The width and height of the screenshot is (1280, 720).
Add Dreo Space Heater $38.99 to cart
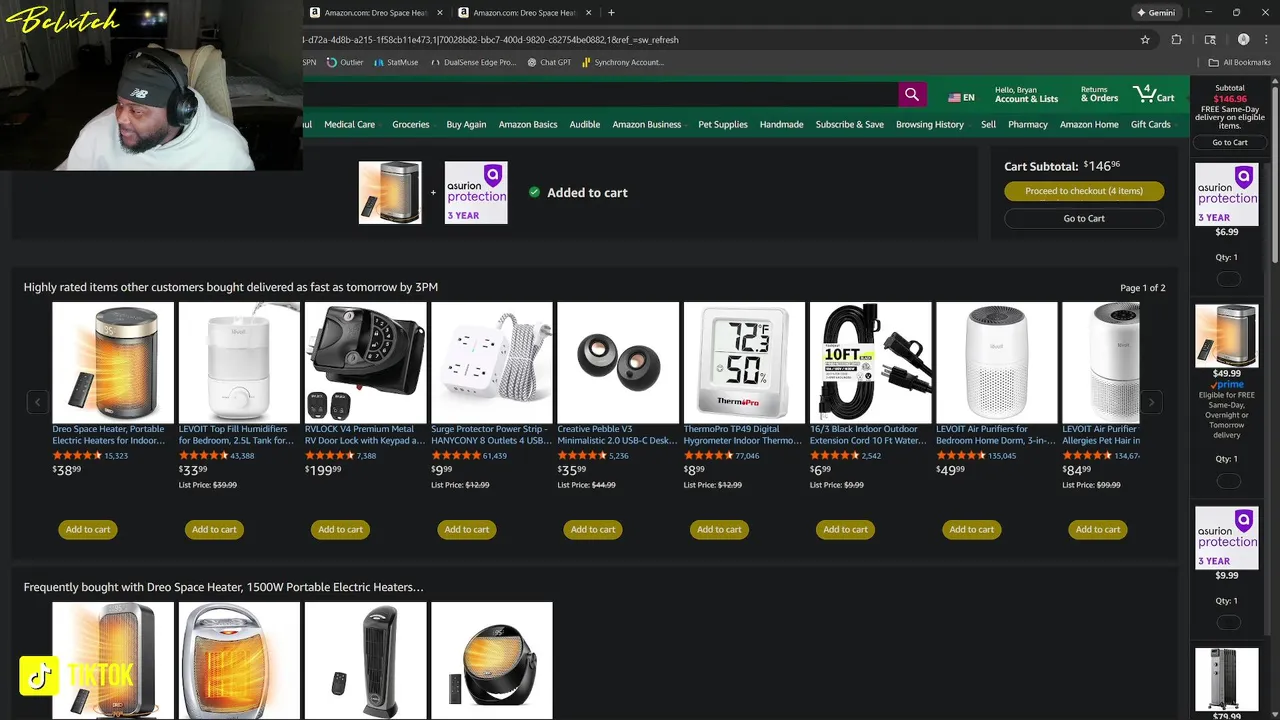pos(88,529)
